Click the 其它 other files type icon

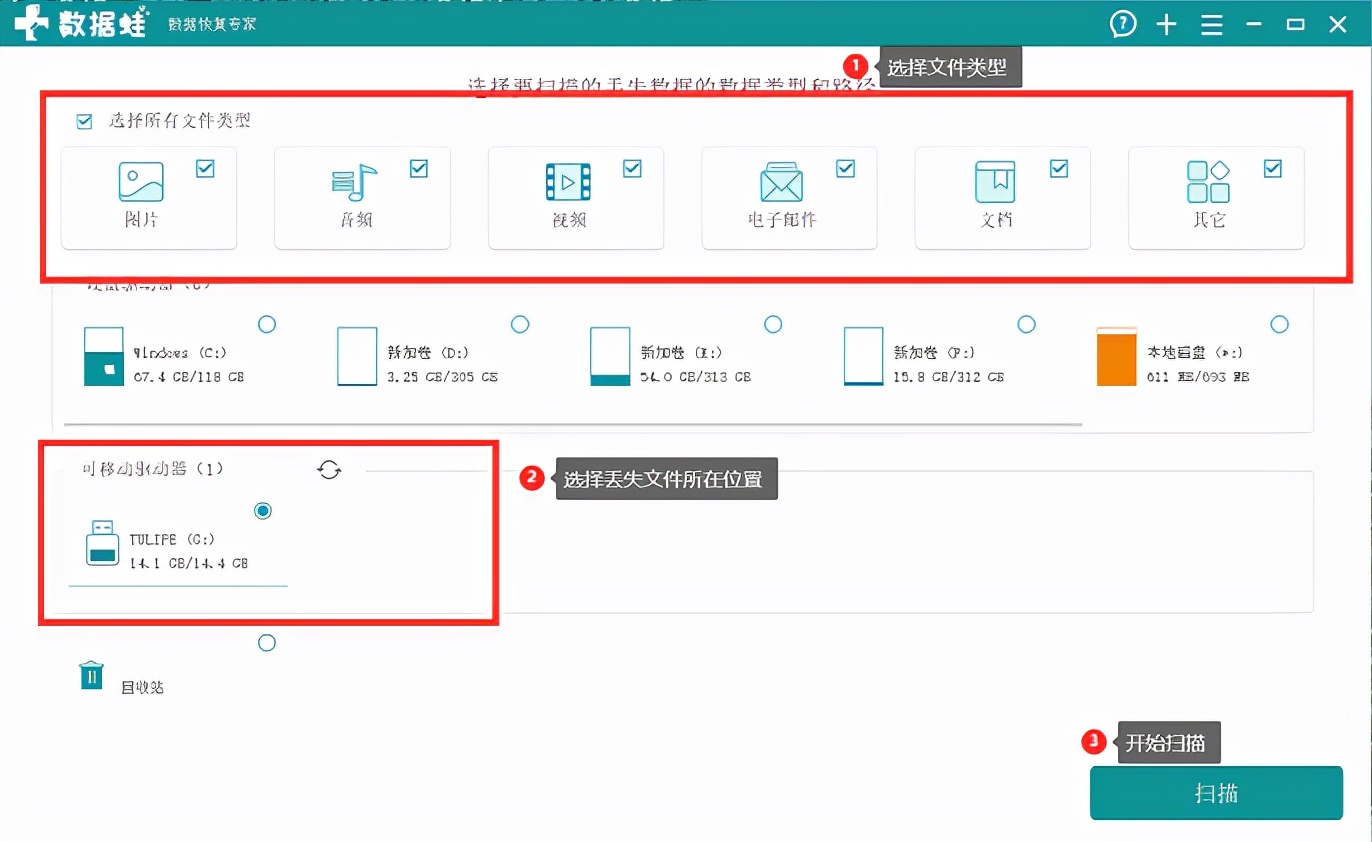[x=1208, y=183]
